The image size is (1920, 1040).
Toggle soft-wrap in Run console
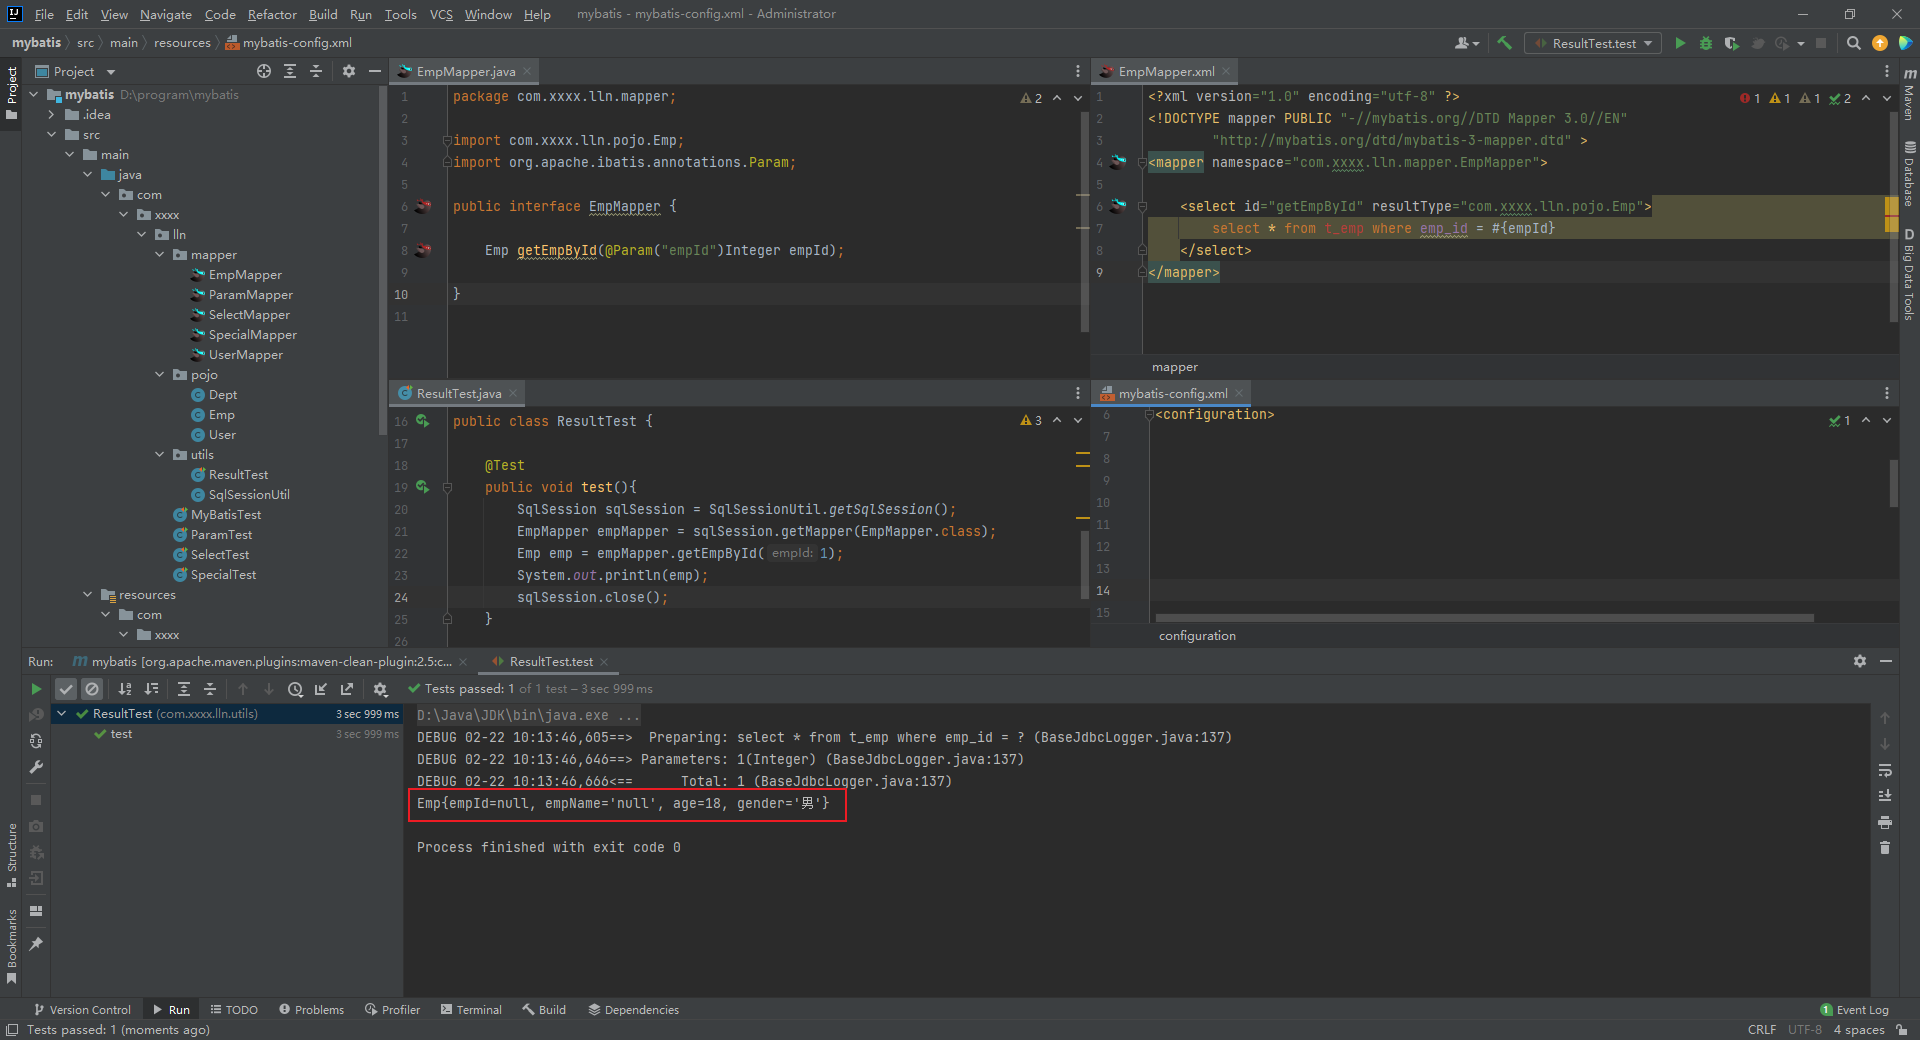[x=1885, y=770]
